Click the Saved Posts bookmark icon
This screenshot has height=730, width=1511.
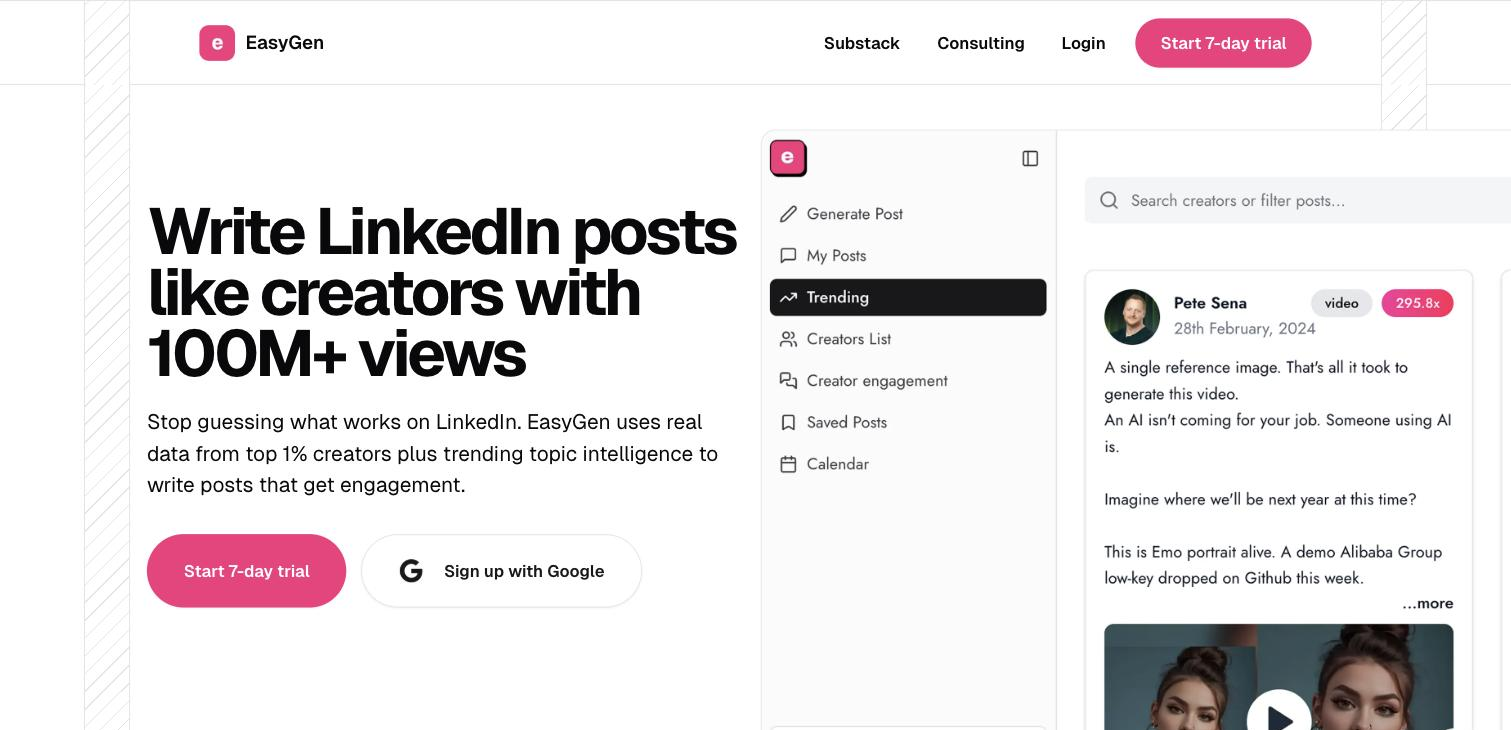788,423
